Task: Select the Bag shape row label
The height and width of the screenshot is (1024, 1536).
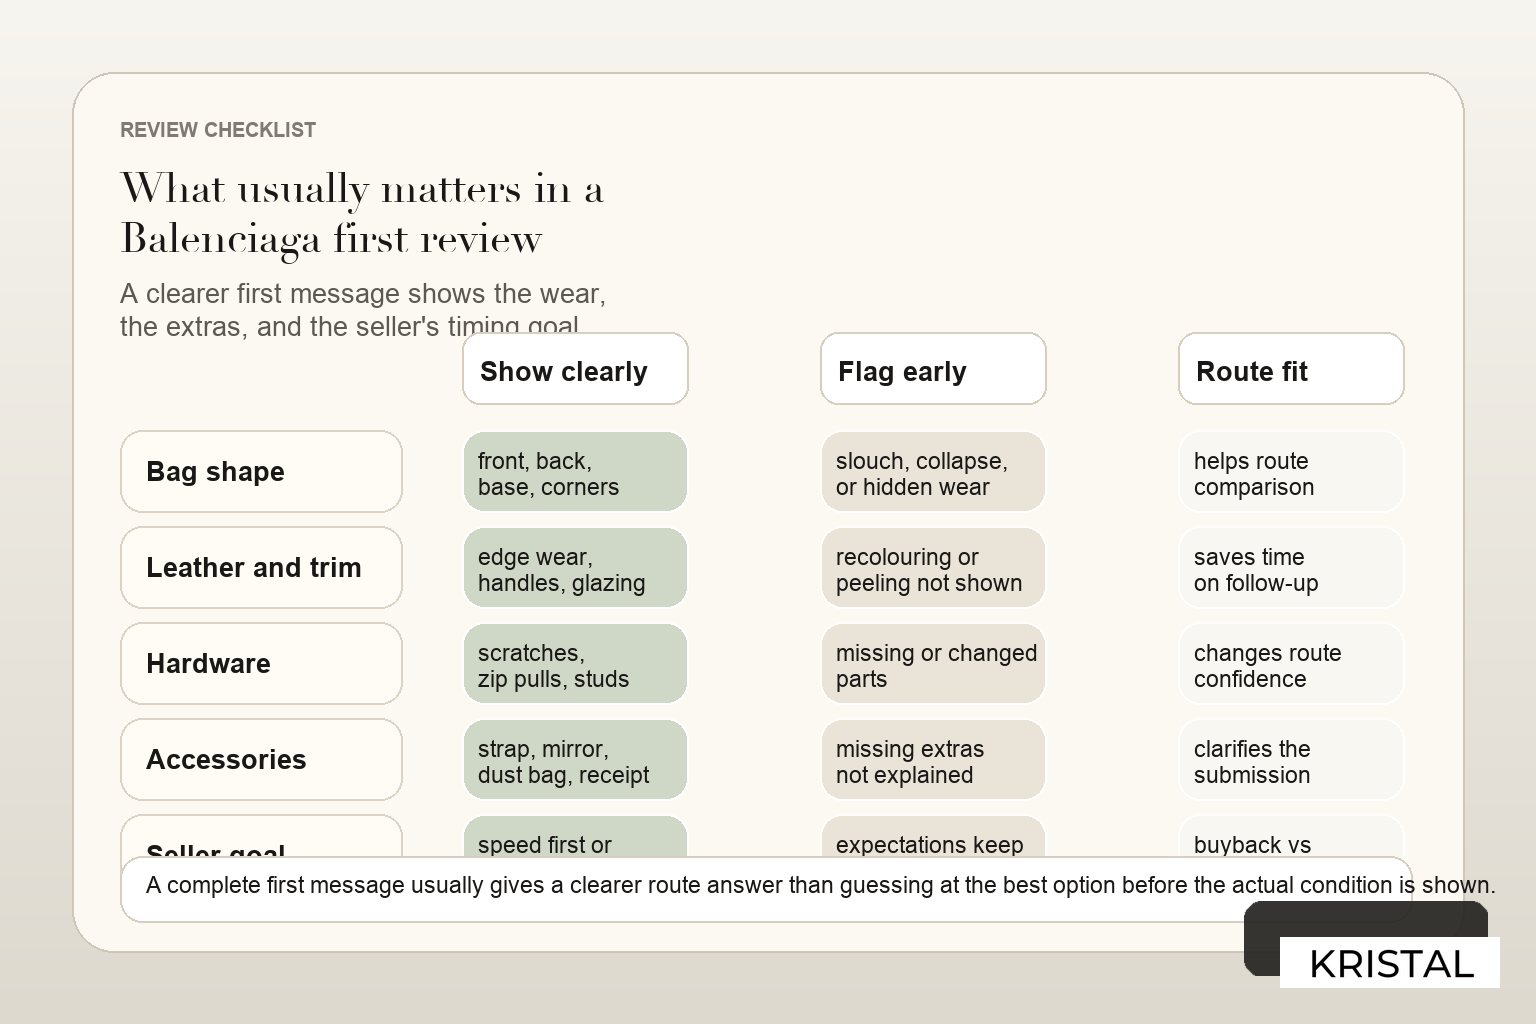Action: (x=261, y=472)
